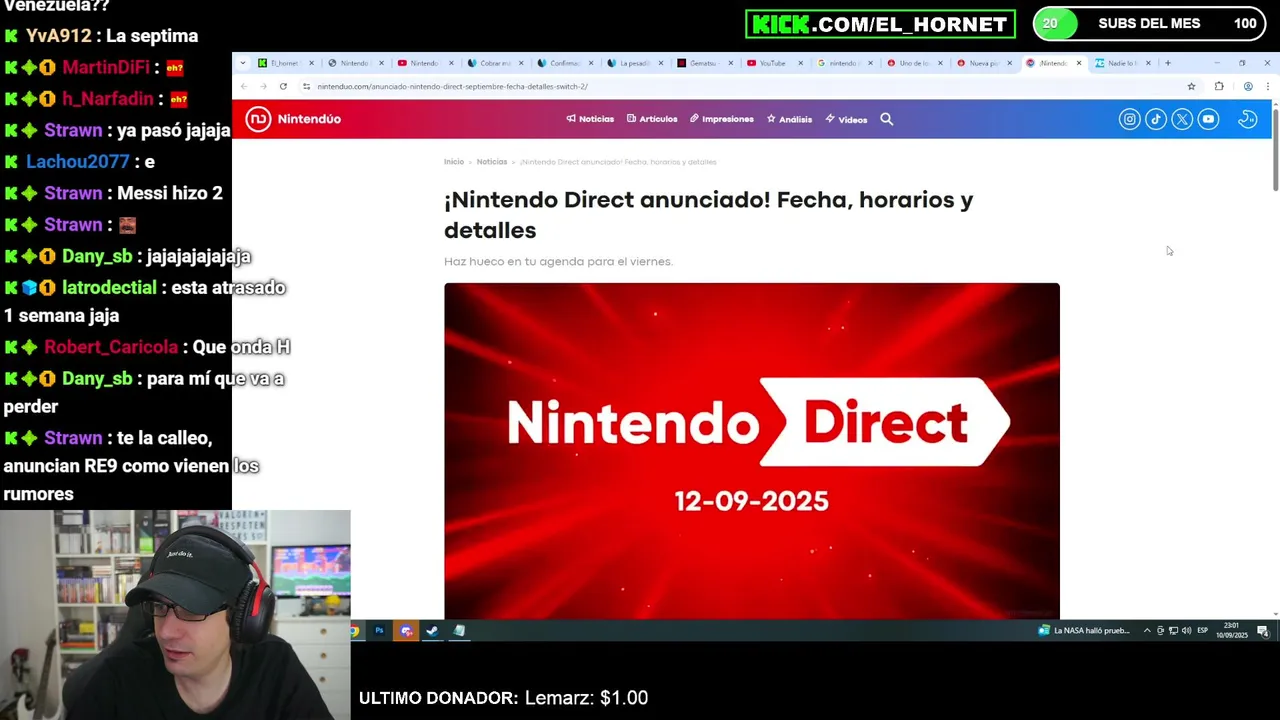Viewport: 1280px width, 720px height.
Task: Bookmark this page with the star icon
Action: (1191, 87)
